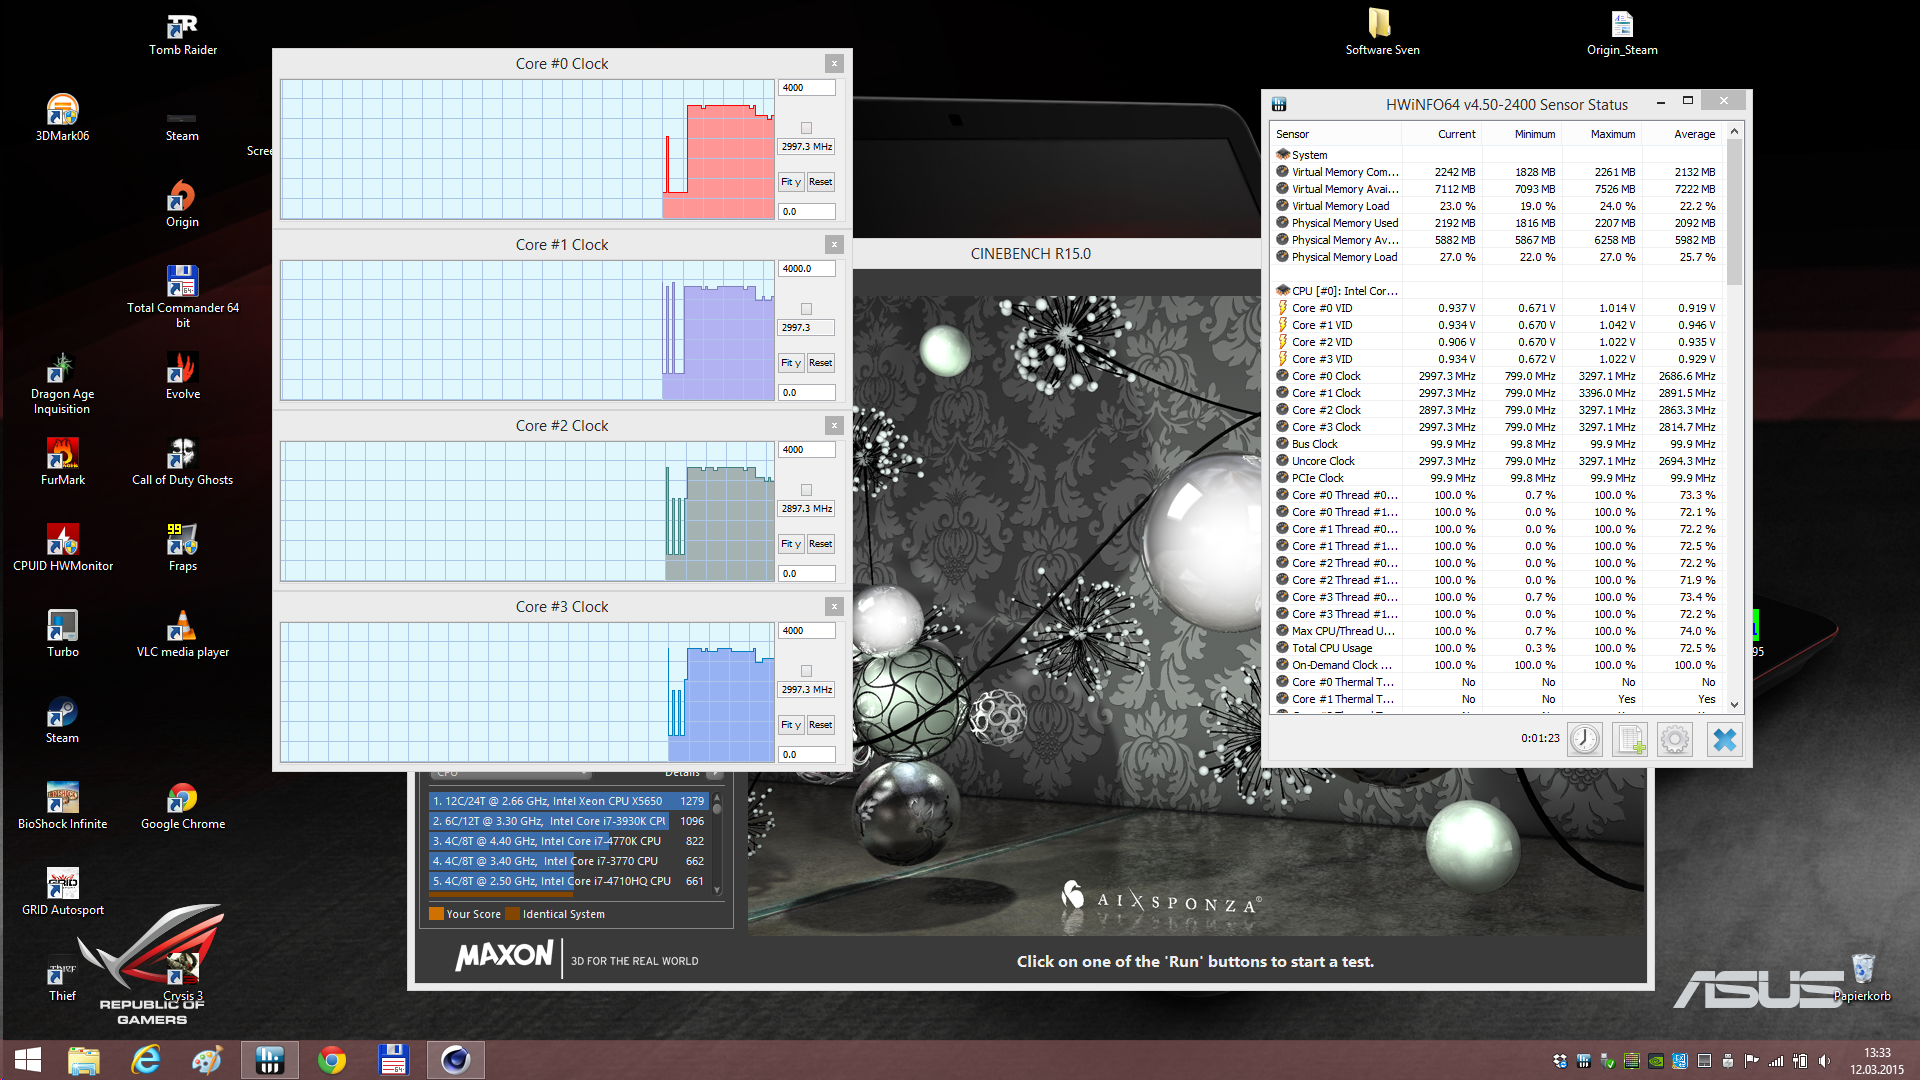
Task: Click the blue X close-sensors icon
Action: (x=1725, y=740)
